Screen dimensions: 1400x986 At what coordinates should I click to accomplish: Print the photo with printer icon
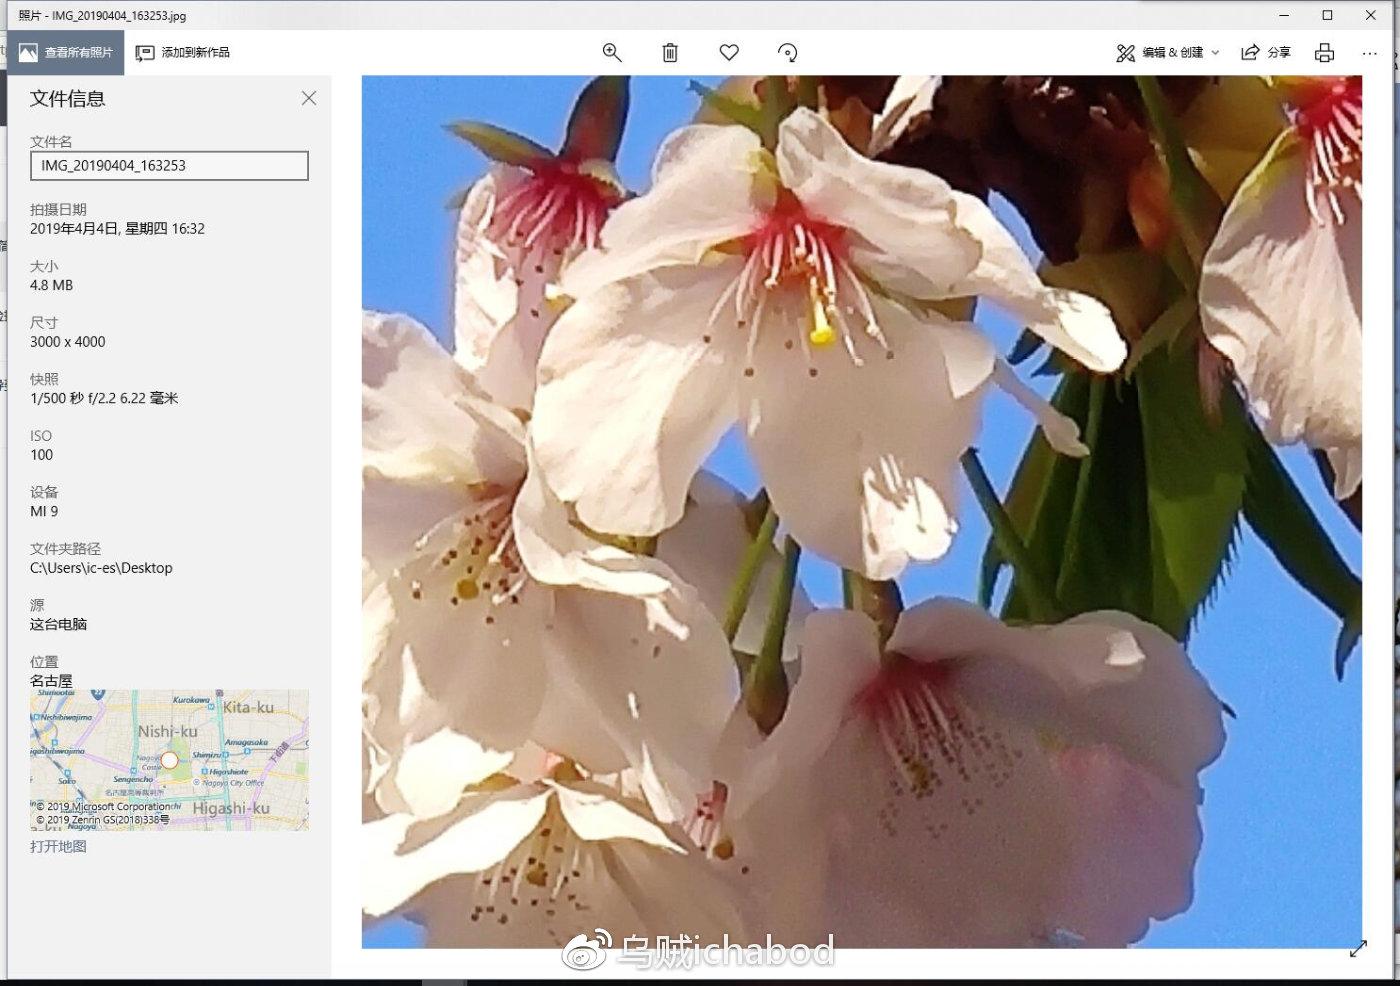(1325, 53)
